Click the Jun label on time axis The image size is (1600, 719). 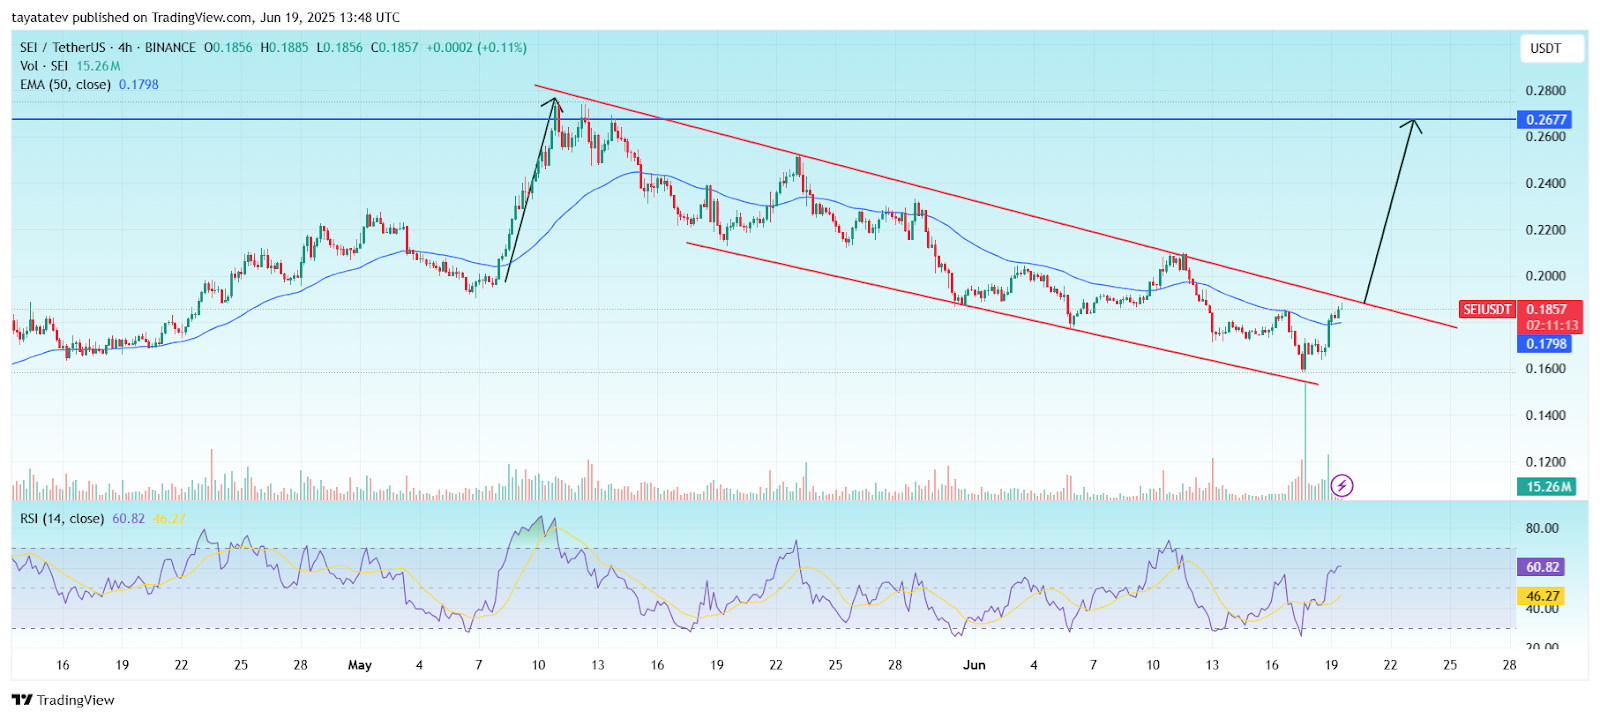[974, 665]
